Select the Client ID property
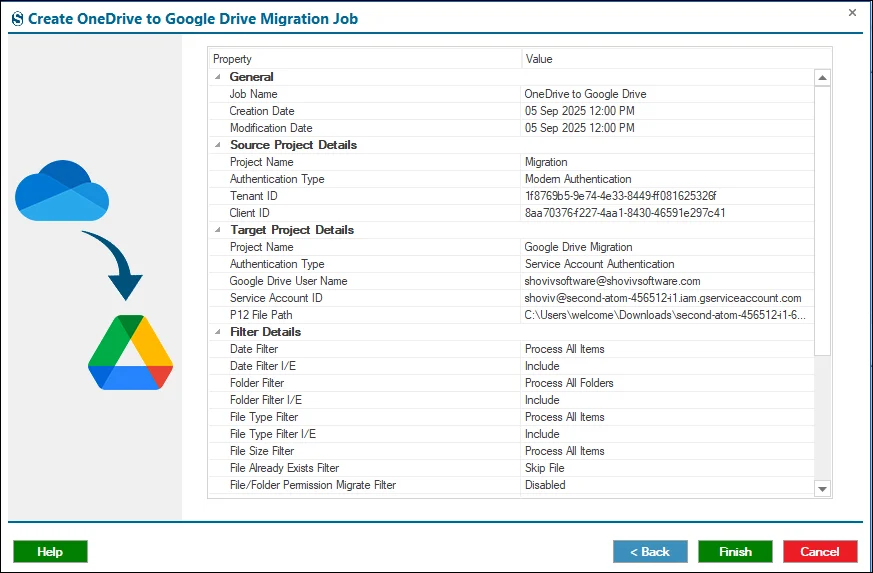Screen dimensions: 873x573 click(249, 213)
